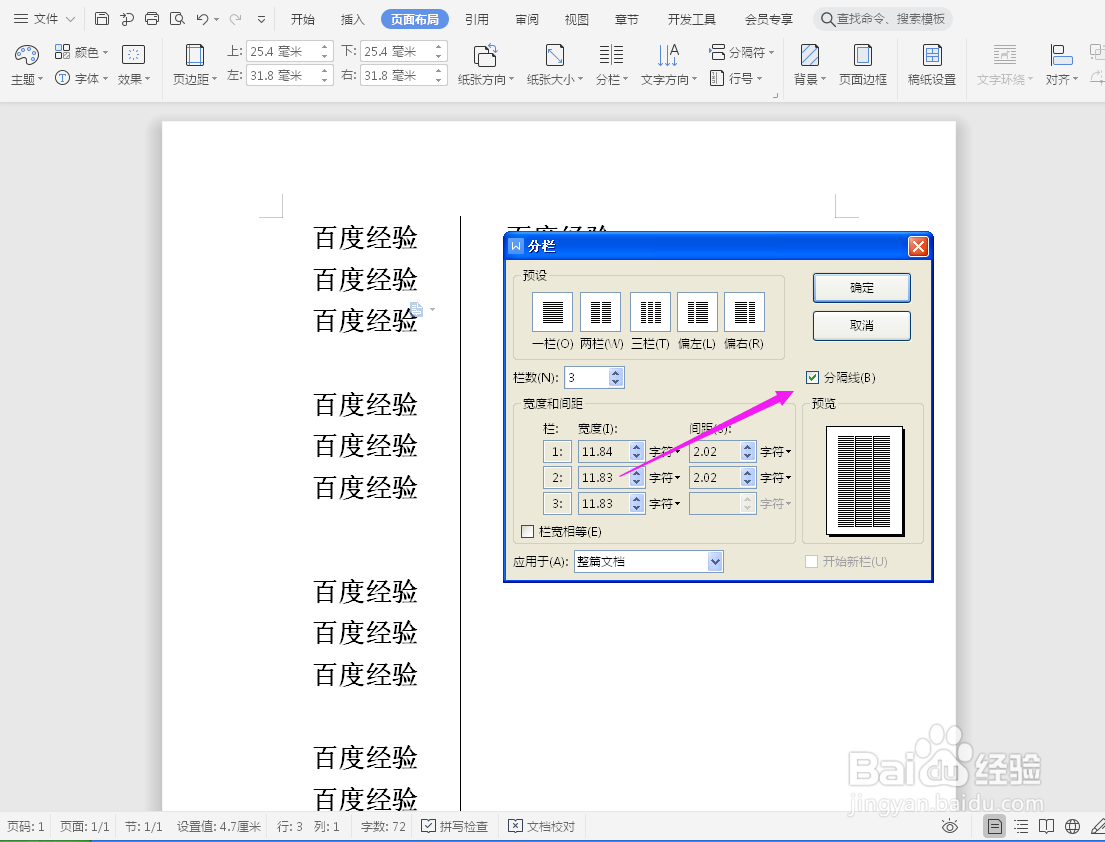This screenshot has width=1105, height=842.
Task: Click the column count (栏数) input field
Action: (587, 378)
